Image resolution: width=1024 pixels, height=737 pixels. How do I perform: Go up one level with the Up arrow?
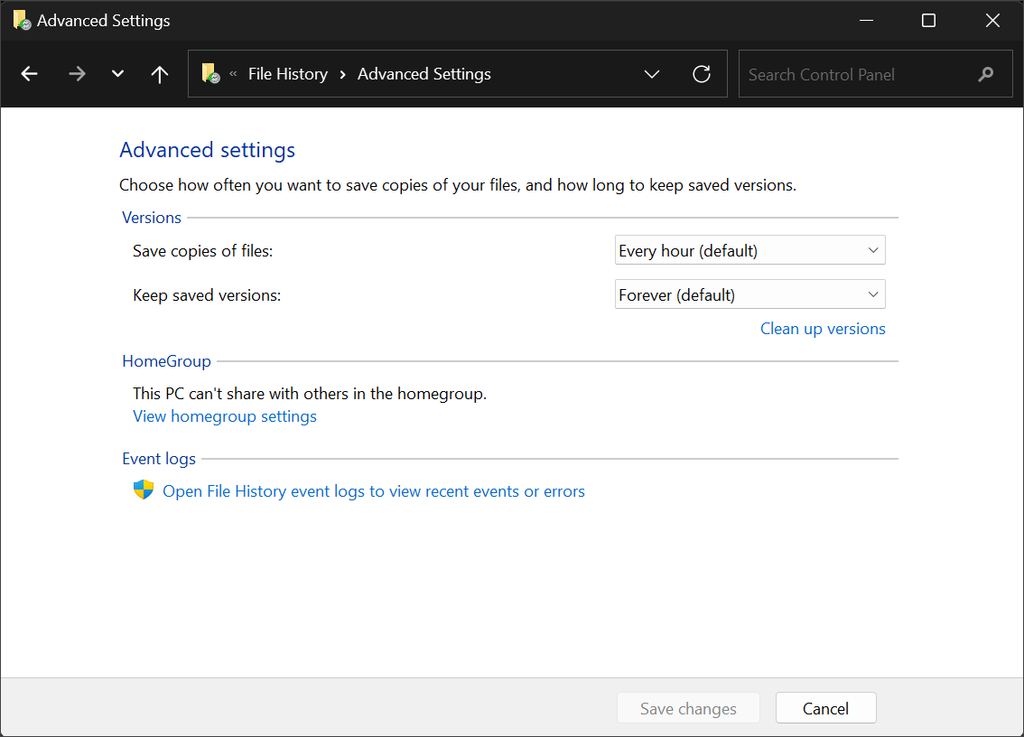pyautogui.click(x=159, y=73)
